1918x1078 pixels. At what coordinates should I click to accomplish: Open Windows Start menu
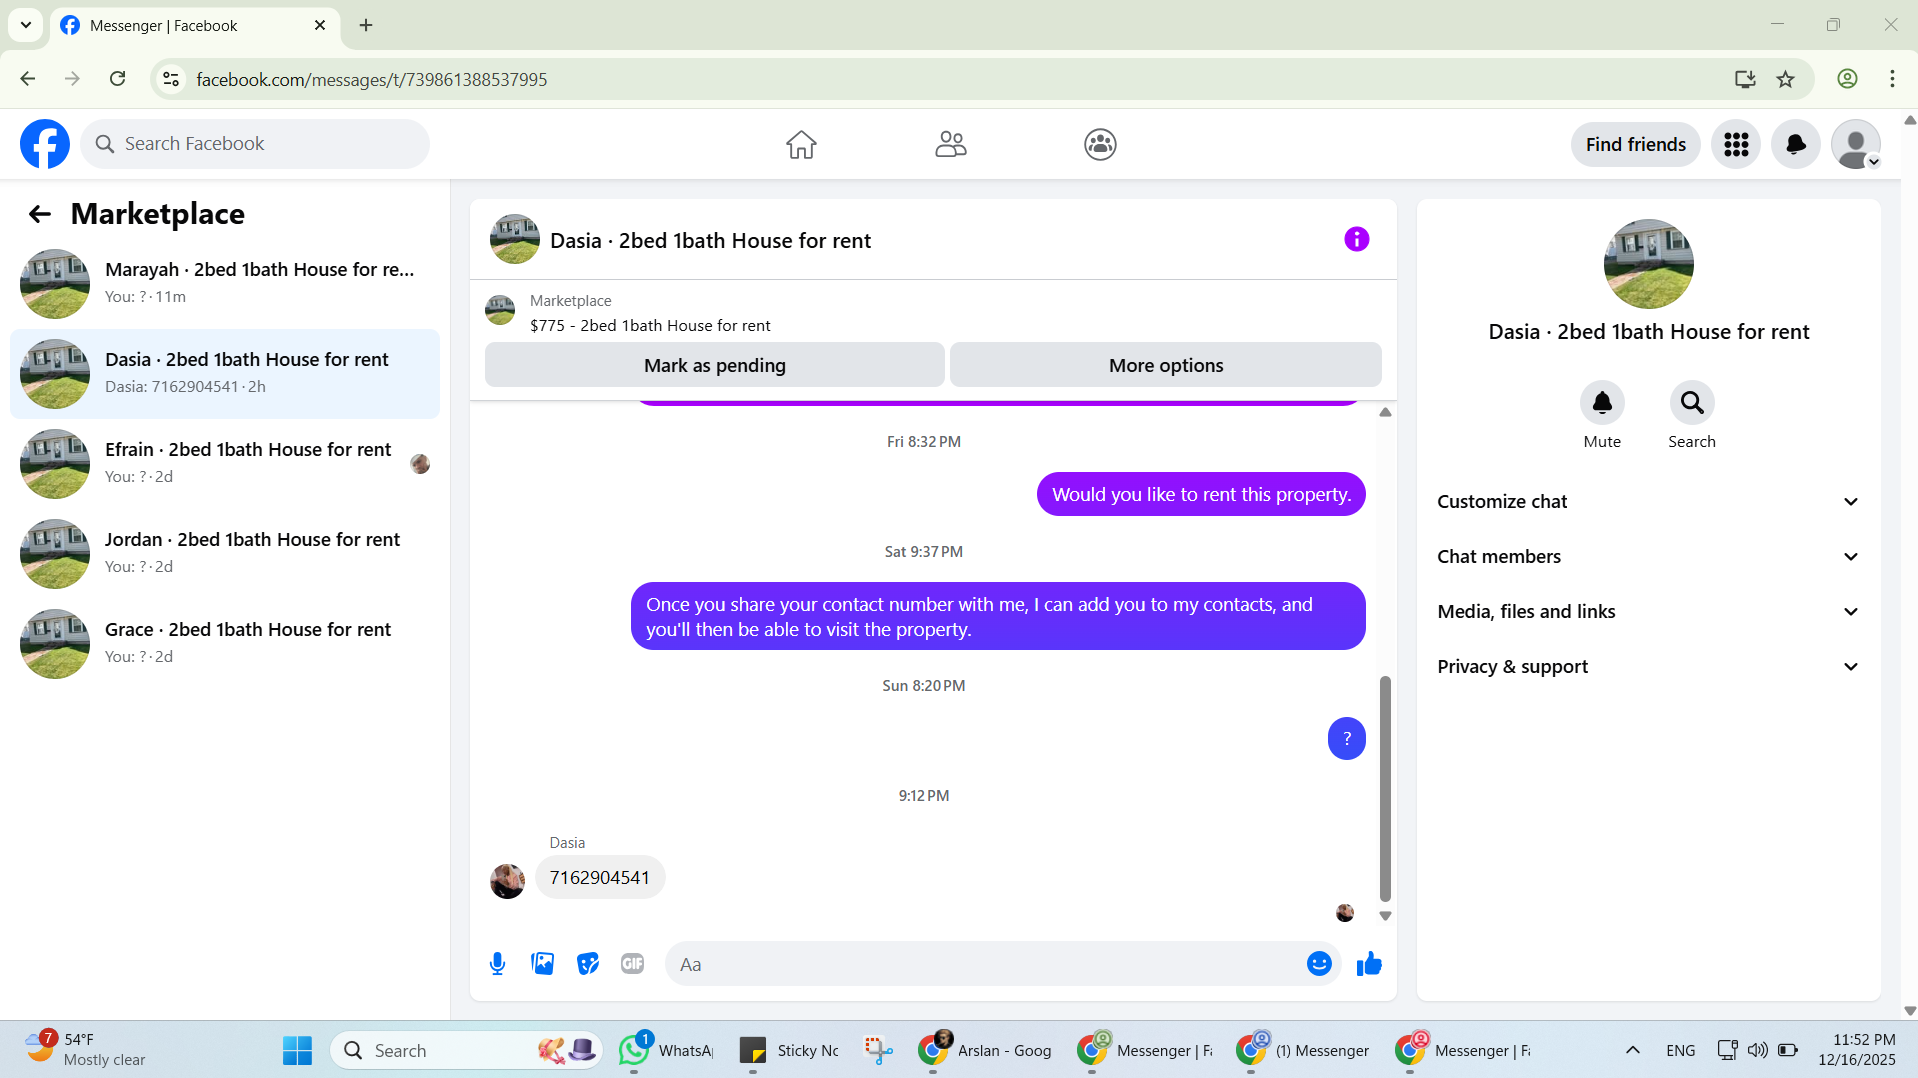[x=297, y=1050]
